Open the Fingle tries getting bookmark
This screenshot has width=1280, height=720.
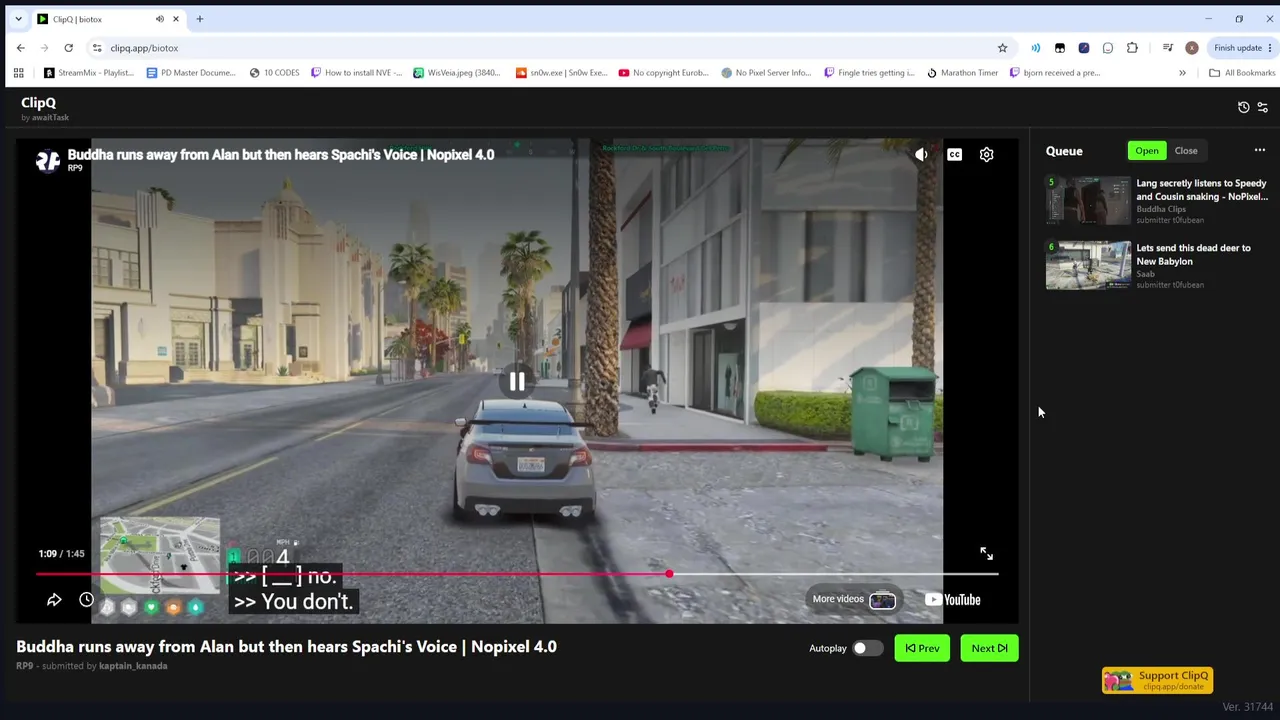869,72
